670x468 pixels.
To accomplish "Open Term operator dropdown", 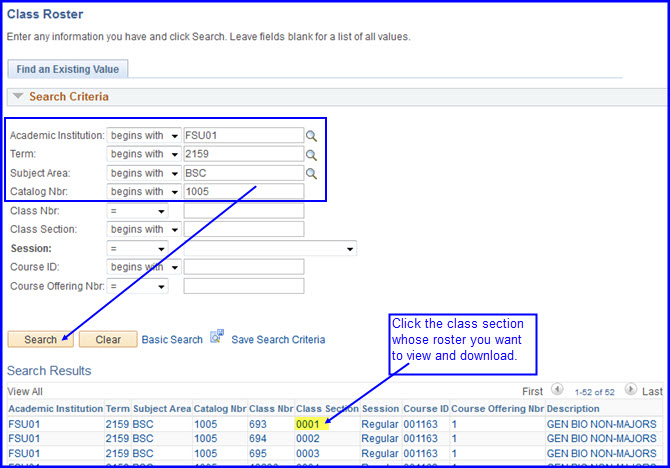I will [144, 154].
